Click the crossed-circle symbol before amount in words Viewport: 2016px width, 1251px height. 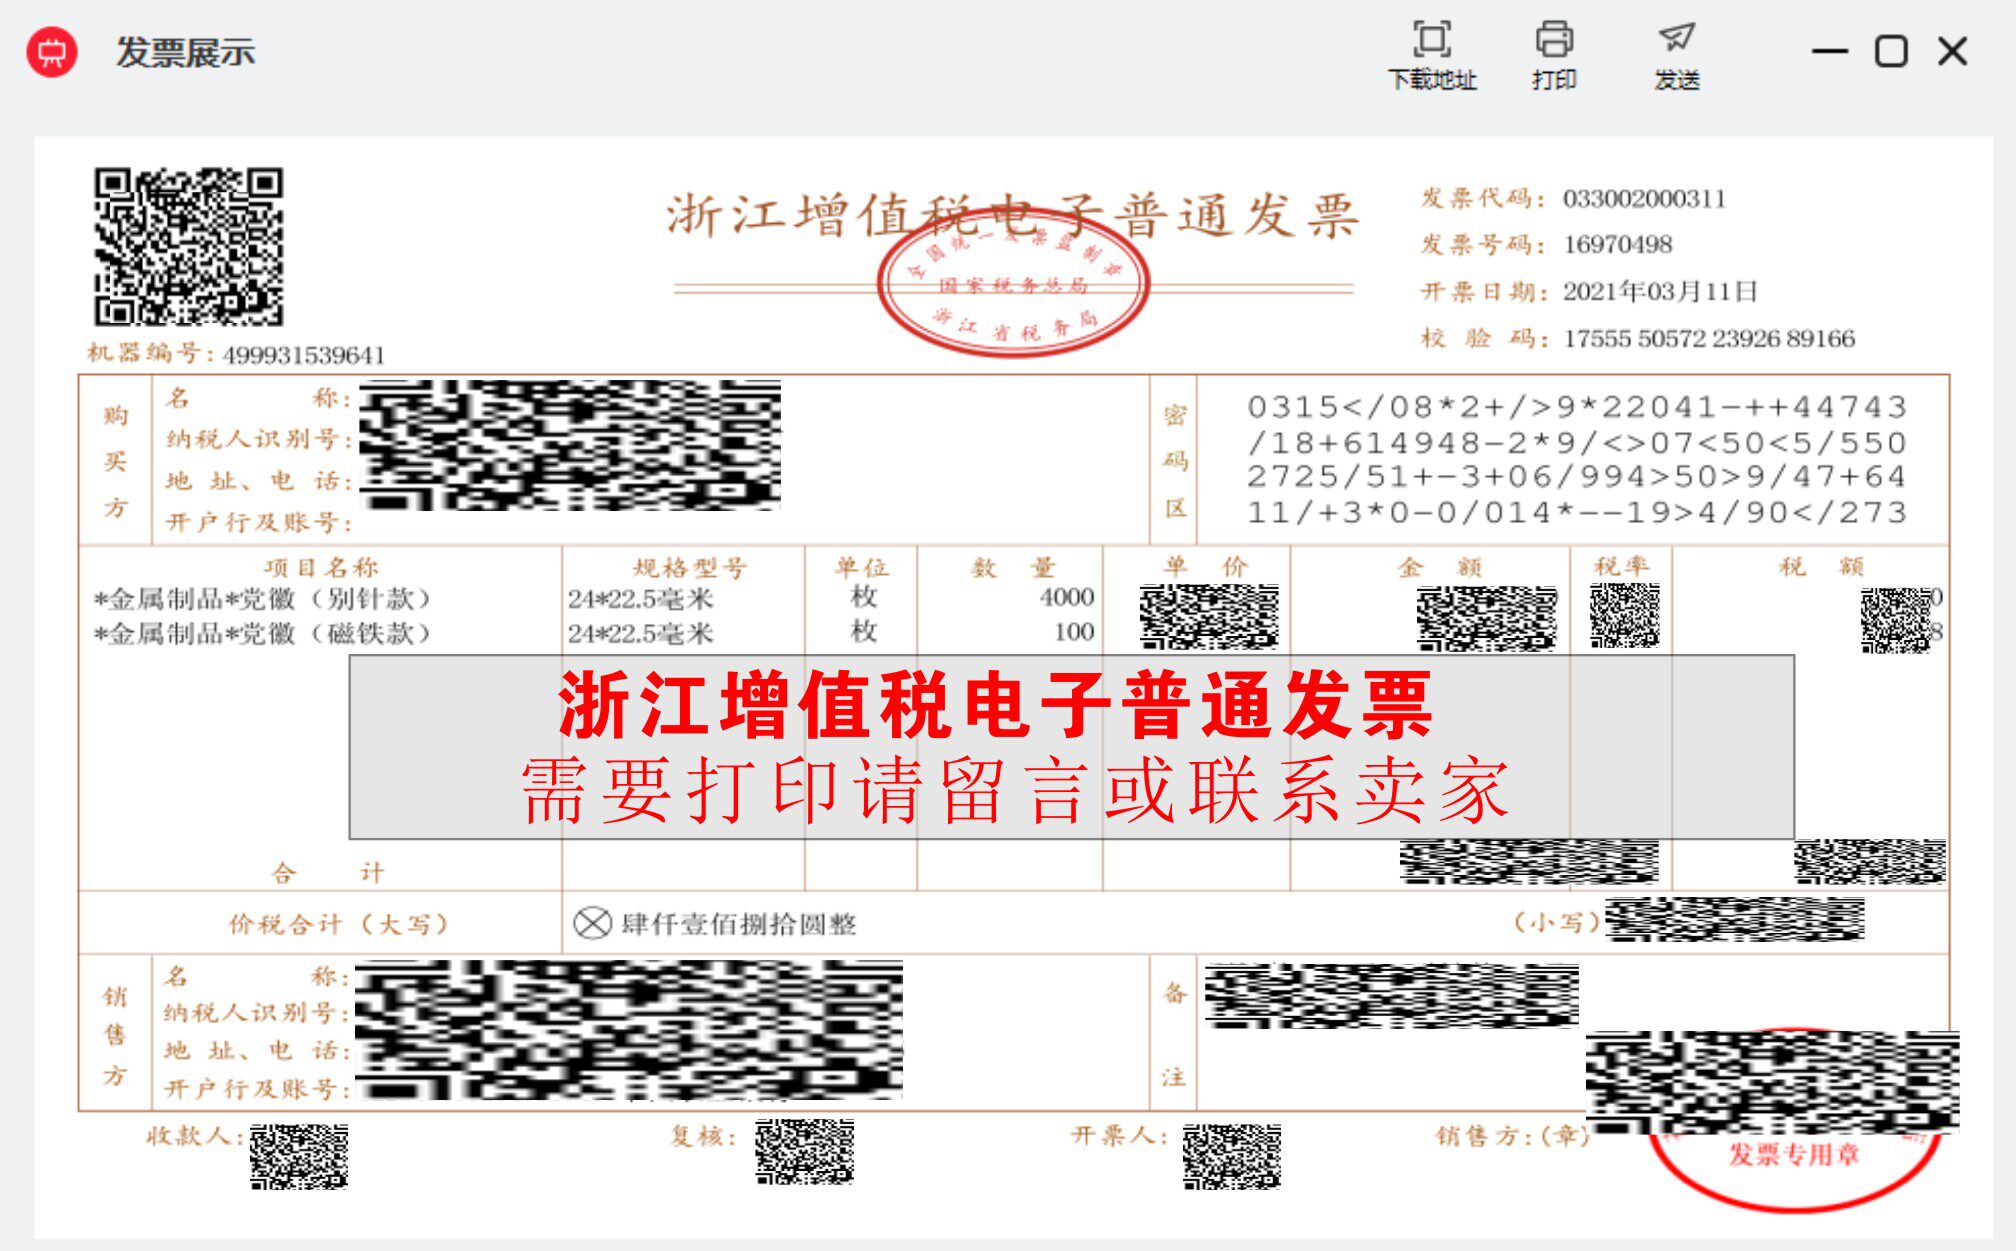pyautogui.click(x=592, y=923)
